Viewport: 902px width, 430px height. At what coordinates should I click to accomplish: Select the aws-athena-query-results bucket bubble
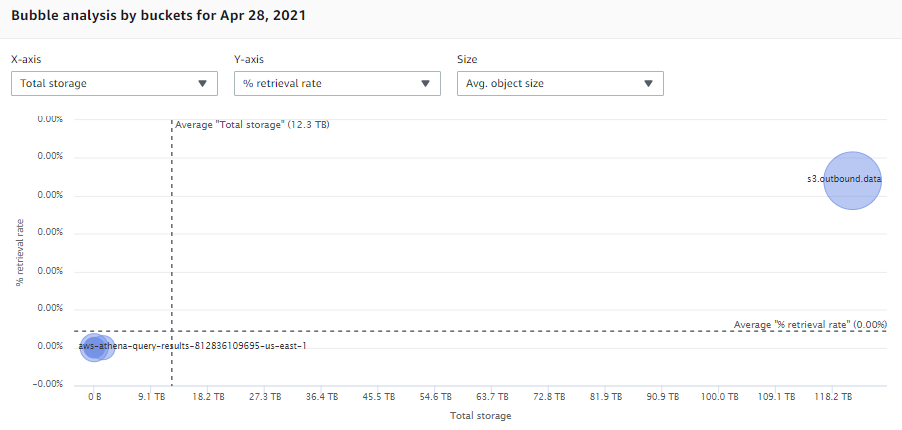click(x=93, y=347)
